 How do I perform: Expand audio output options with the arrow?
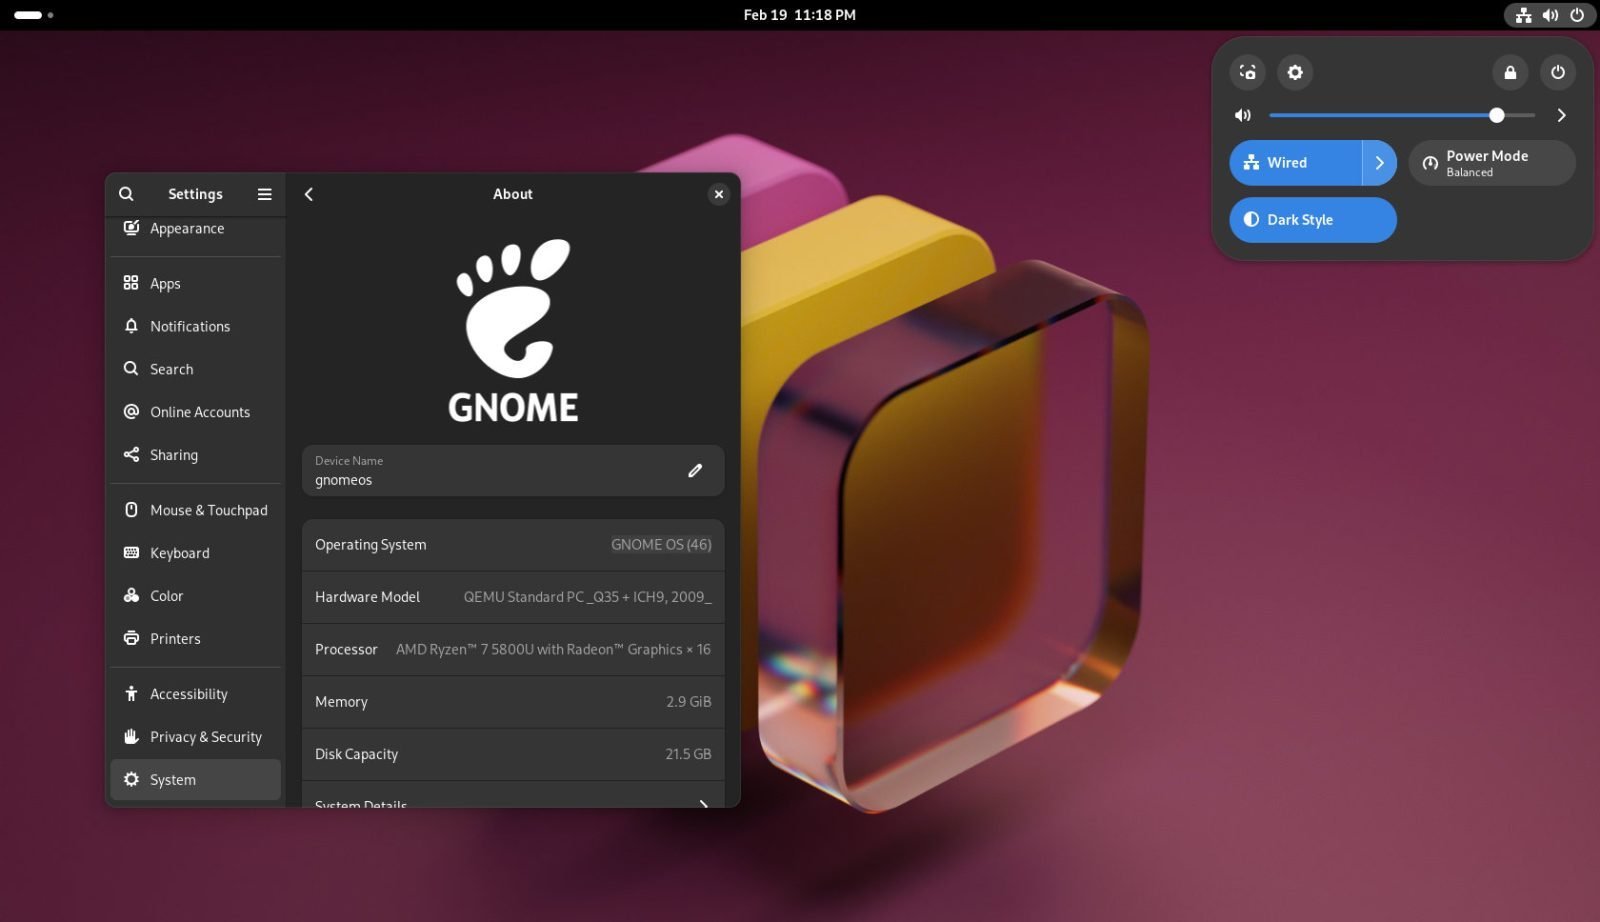point(1561,115)
